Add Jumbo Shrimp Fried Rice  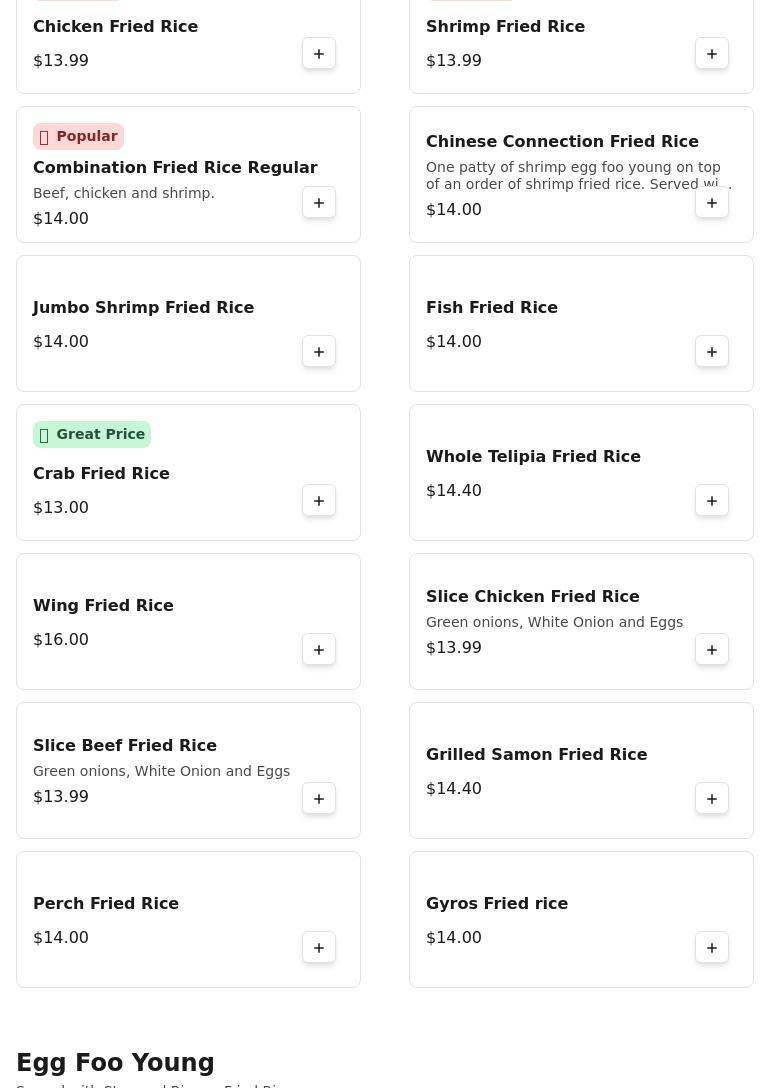coord(319,352)
